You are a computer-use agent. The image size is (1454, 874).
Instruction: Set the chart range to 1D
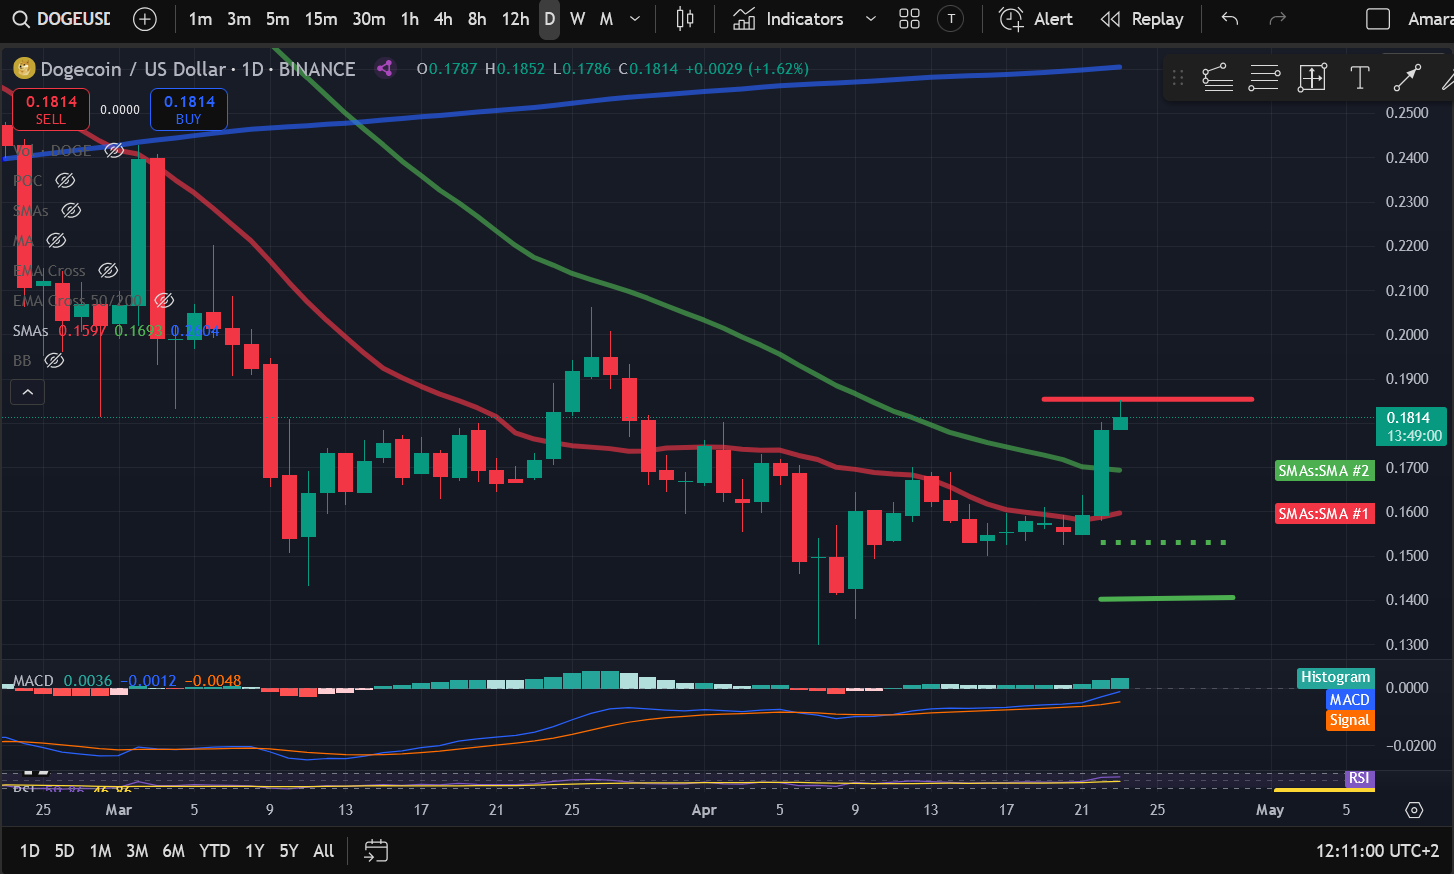pyautogui.click(x=30, y=851)
